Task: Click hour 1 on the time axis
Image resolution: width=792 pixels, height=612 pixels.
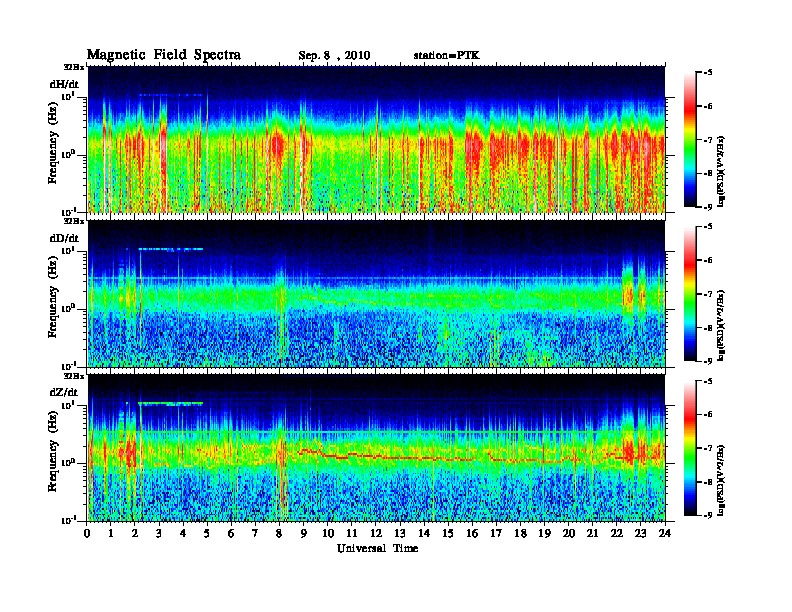Action: coord(111,533)
